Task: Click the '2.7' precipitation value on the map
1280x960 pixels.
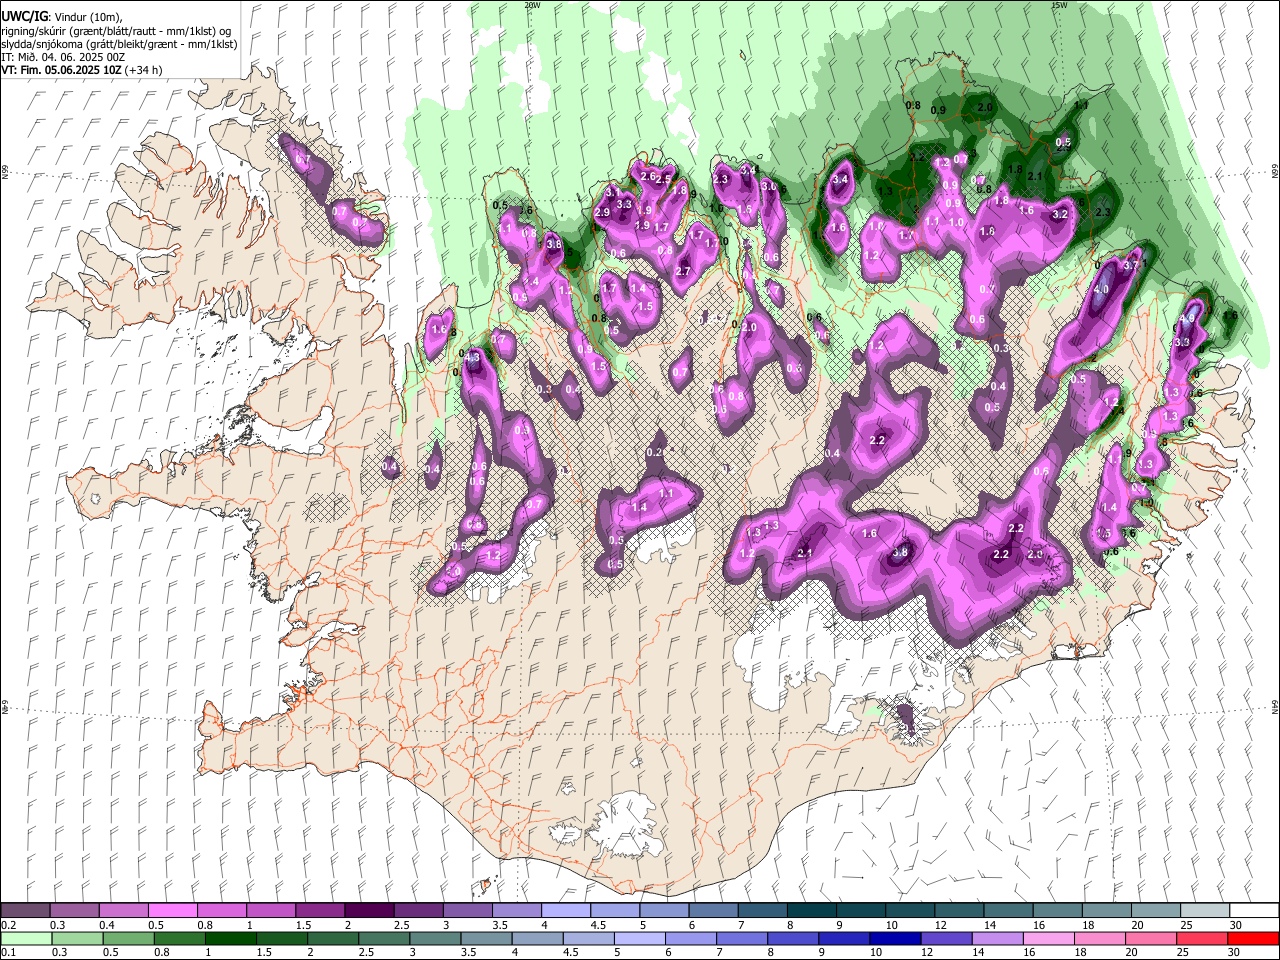Action: 683,272
